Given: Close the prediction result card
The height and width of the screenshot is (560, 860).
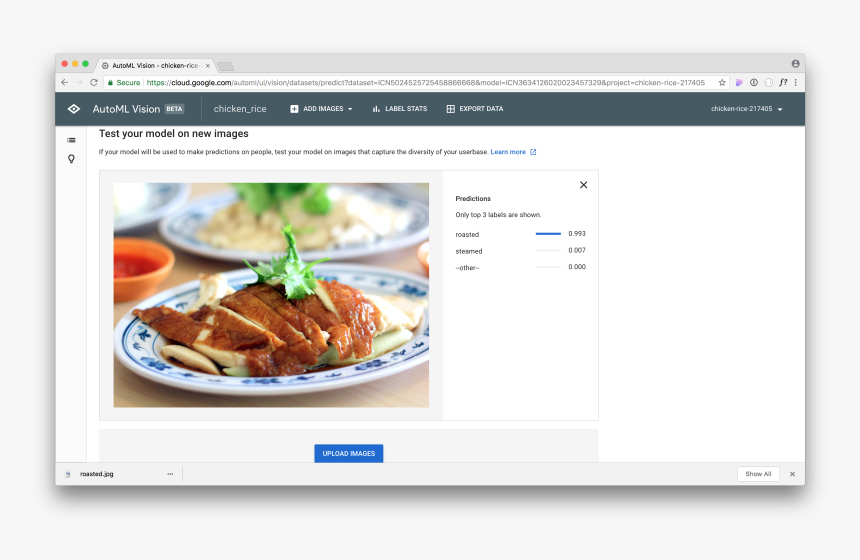Looking at the screenshot, I should 584,185.
